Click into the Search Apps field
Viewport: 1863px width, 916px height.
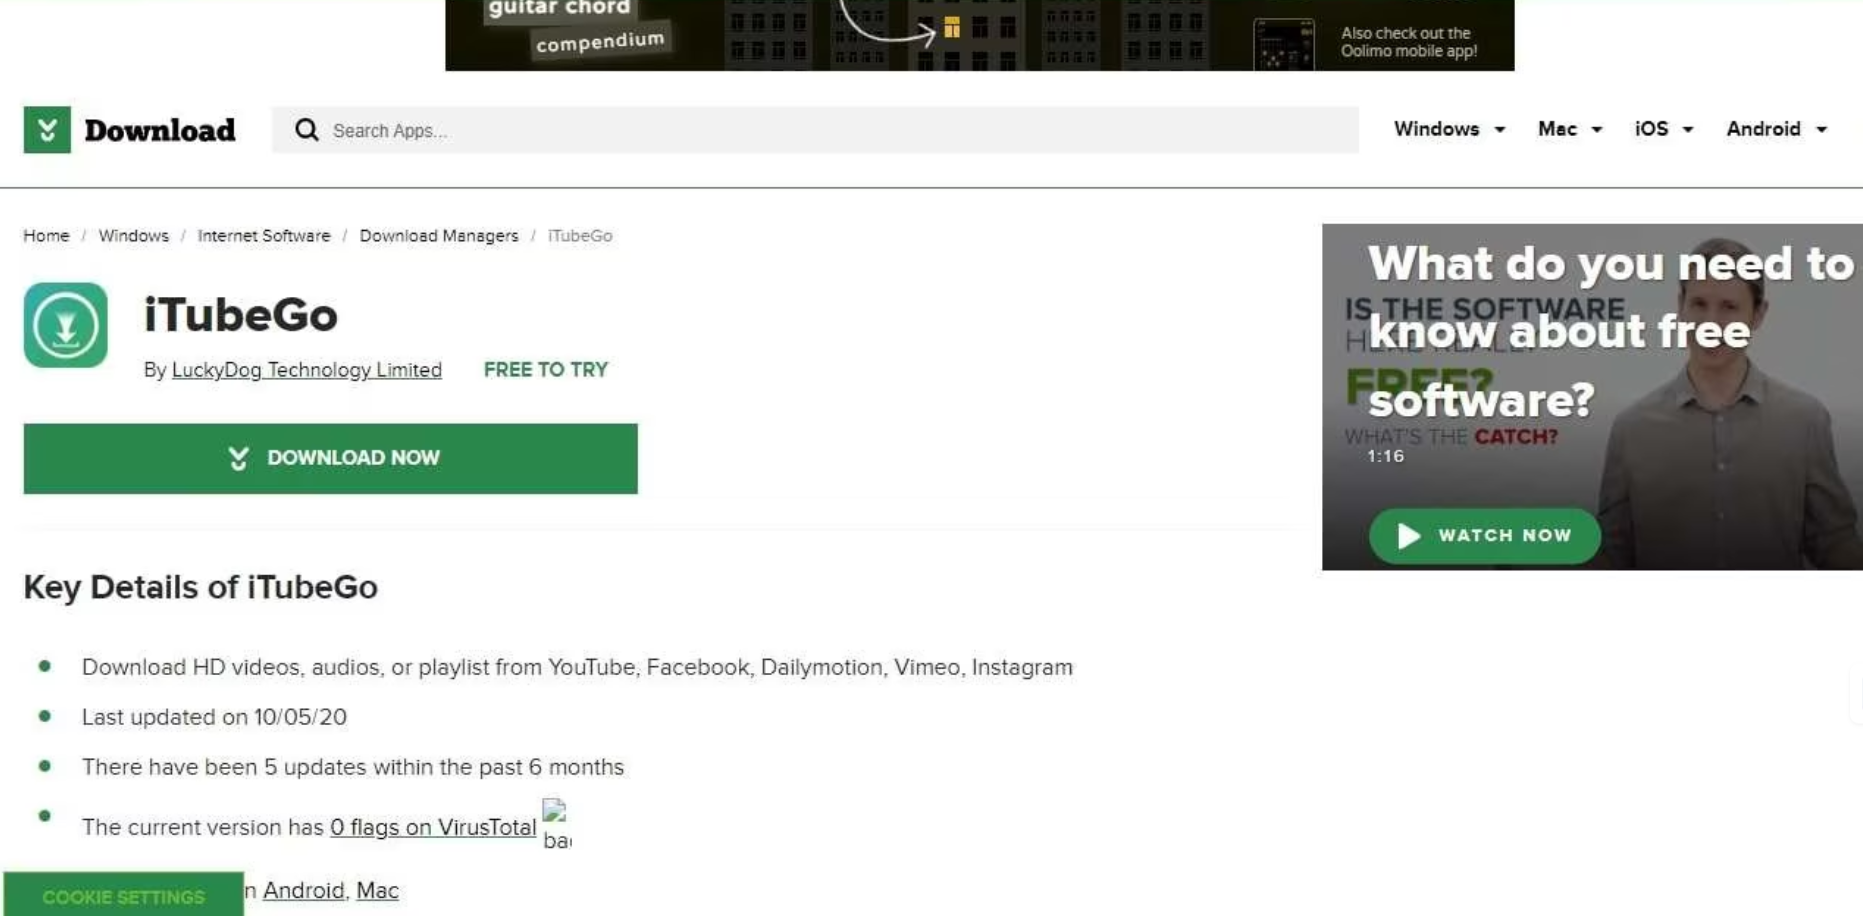coord(840,130)
